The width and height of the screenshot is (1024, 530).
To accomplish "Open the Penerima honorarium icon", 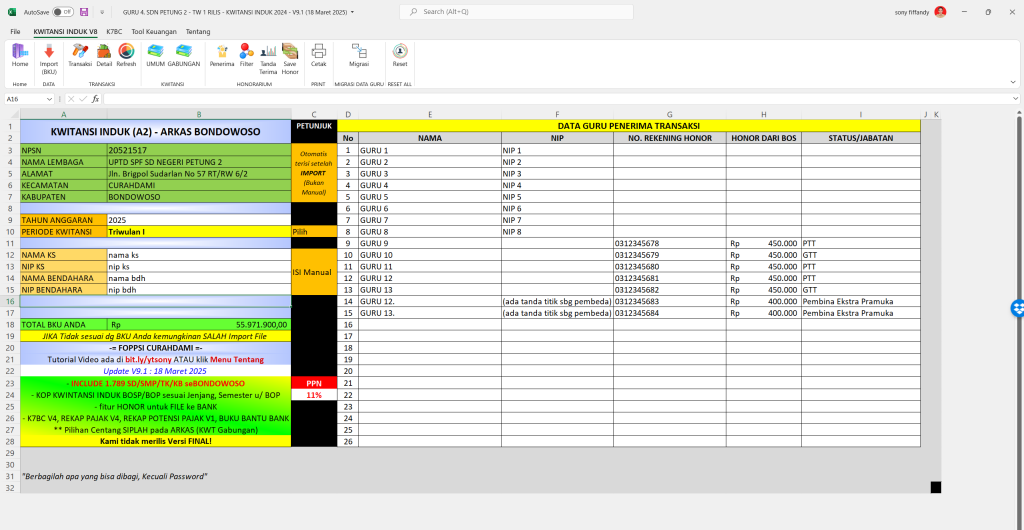I will tap(221, 57).
